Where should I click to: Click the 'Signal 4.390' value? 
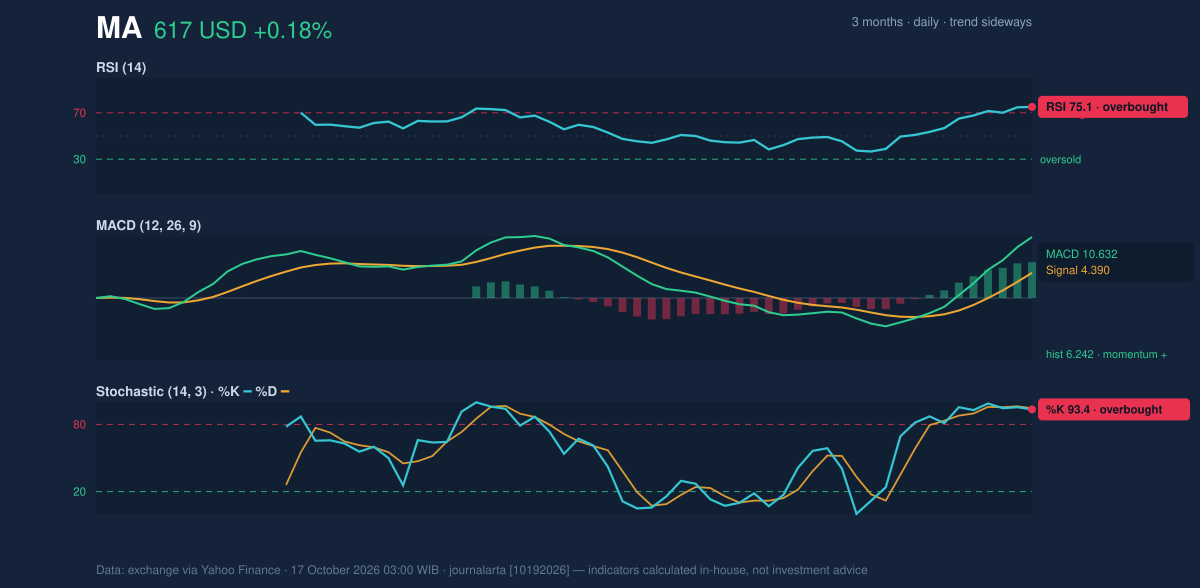click(x=1078, y=270)
